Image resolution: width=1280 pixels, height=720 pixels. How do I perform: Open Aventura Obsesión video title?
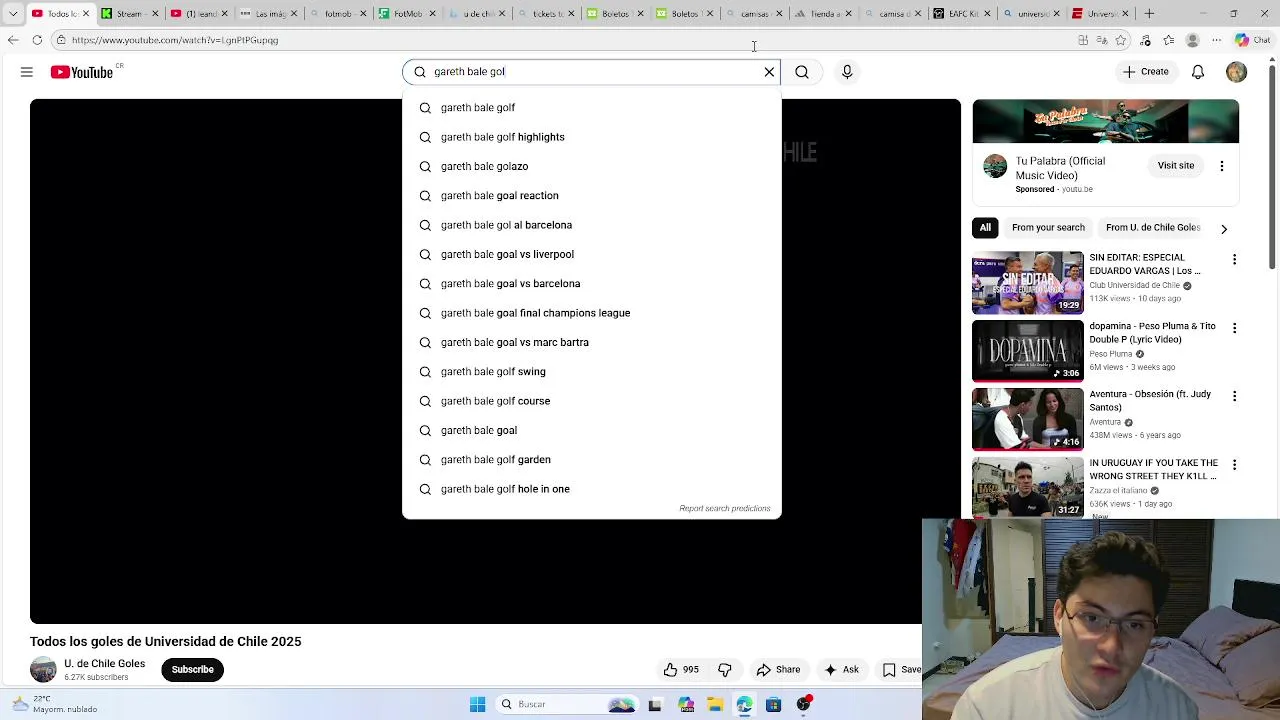1150,401
